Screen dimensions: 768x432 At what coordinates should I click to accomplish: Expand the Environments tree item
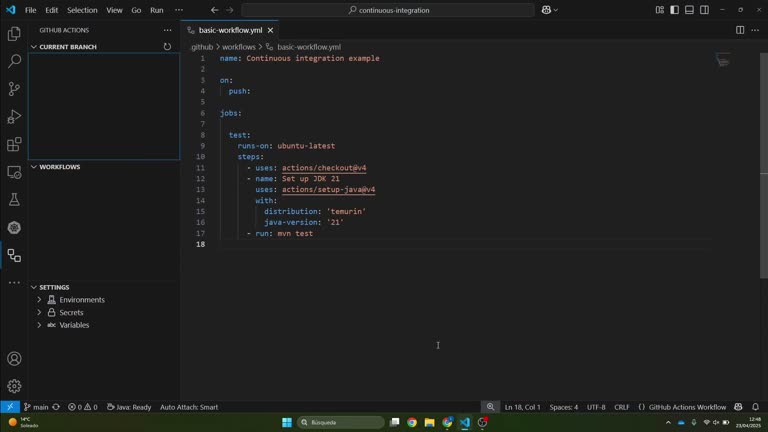[39, 299]
